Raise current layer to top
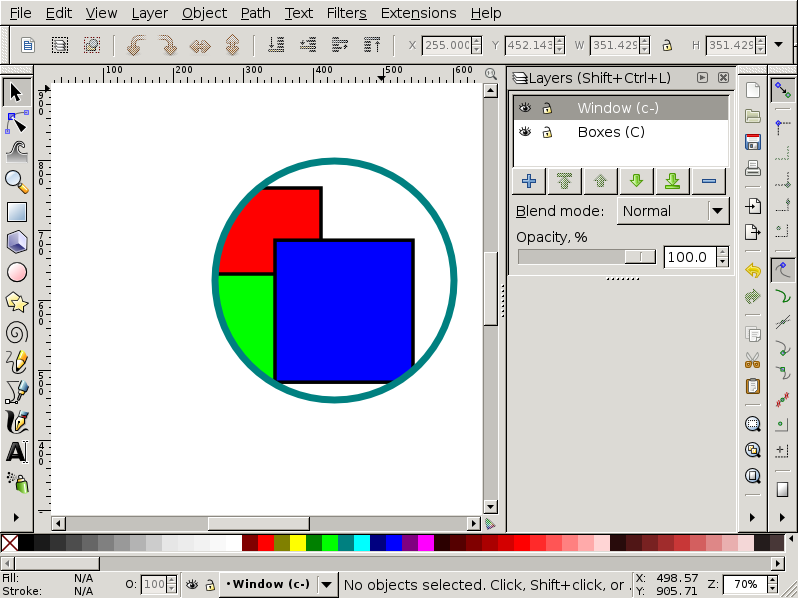 point(564,181)
